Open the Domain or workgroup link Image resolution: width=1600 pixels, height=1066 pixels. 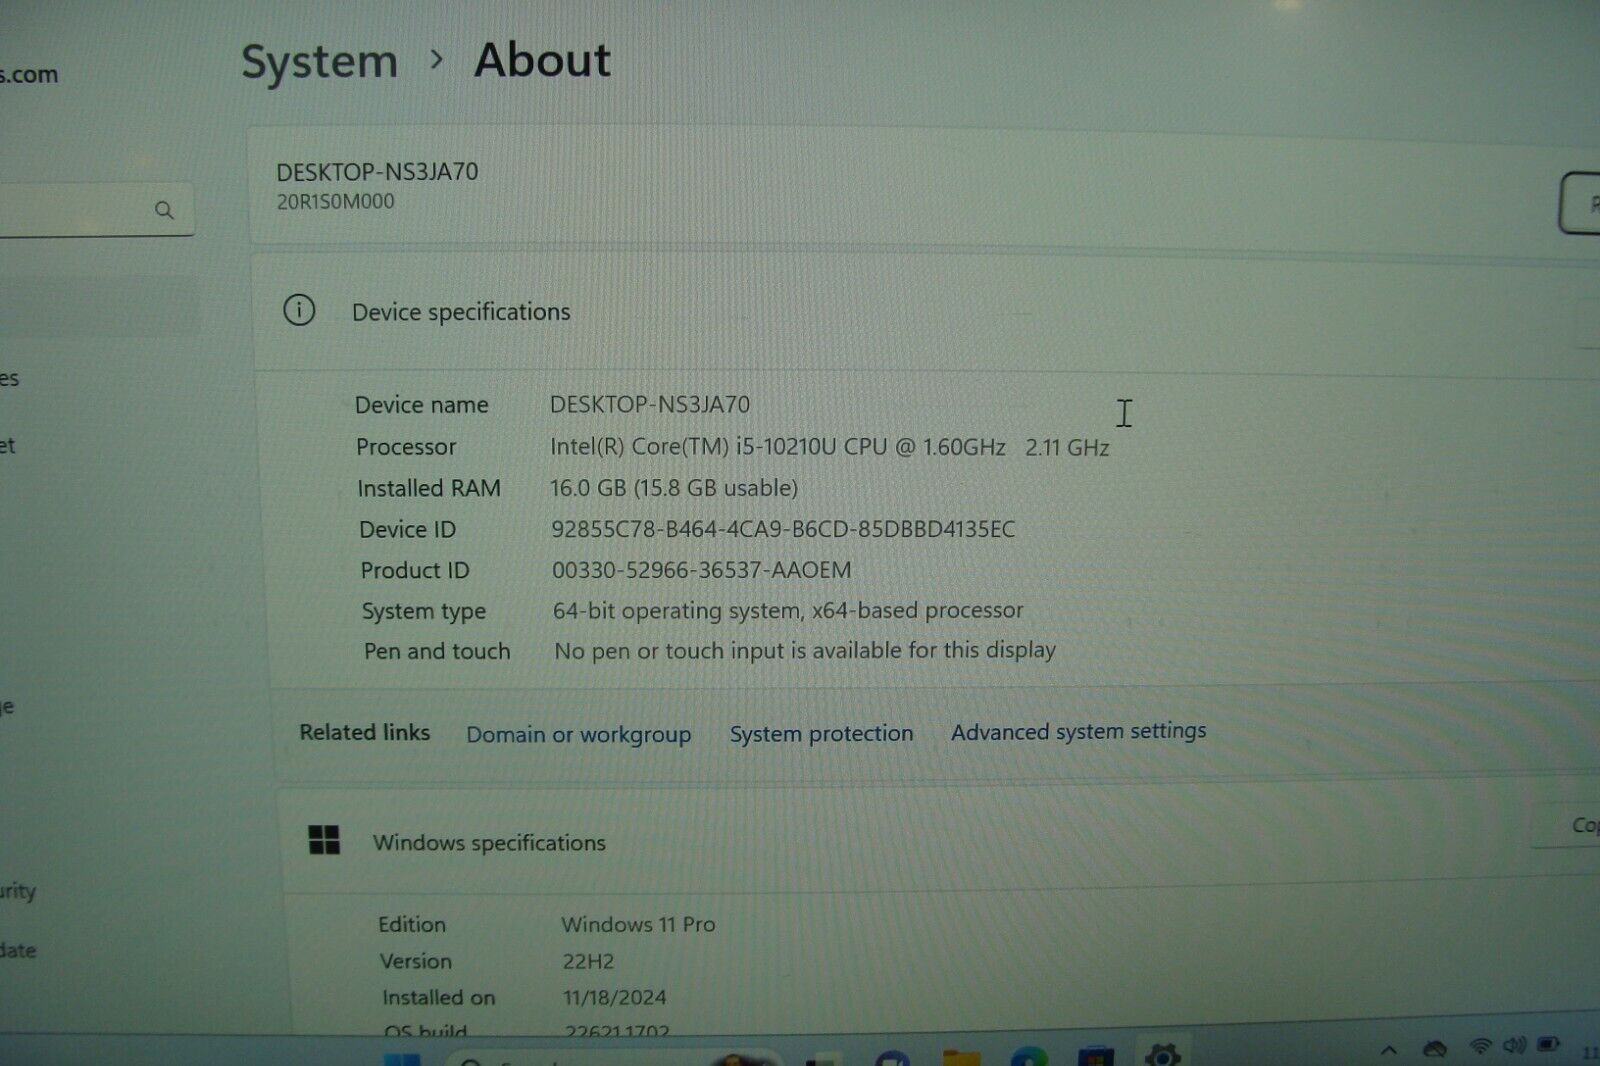point(578,734)
